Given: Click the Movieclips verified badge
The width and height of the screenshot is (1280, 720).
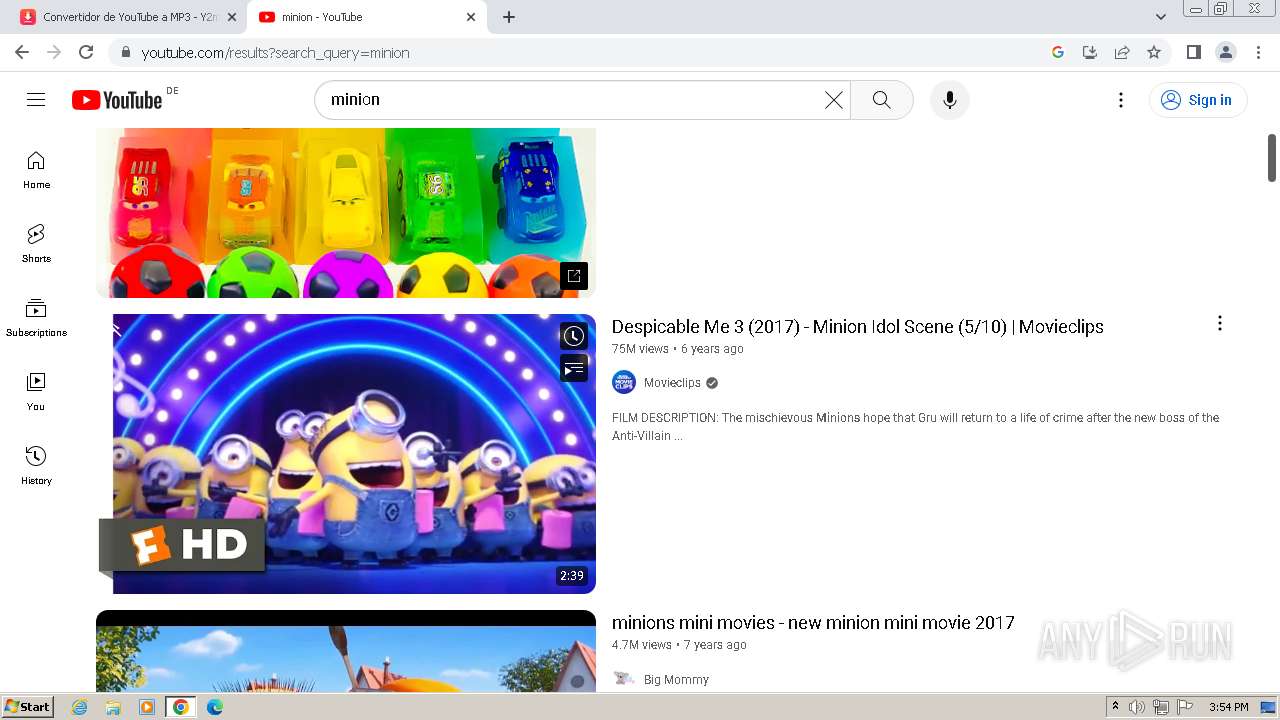Looking at the screenshot, I should point(712,383).
